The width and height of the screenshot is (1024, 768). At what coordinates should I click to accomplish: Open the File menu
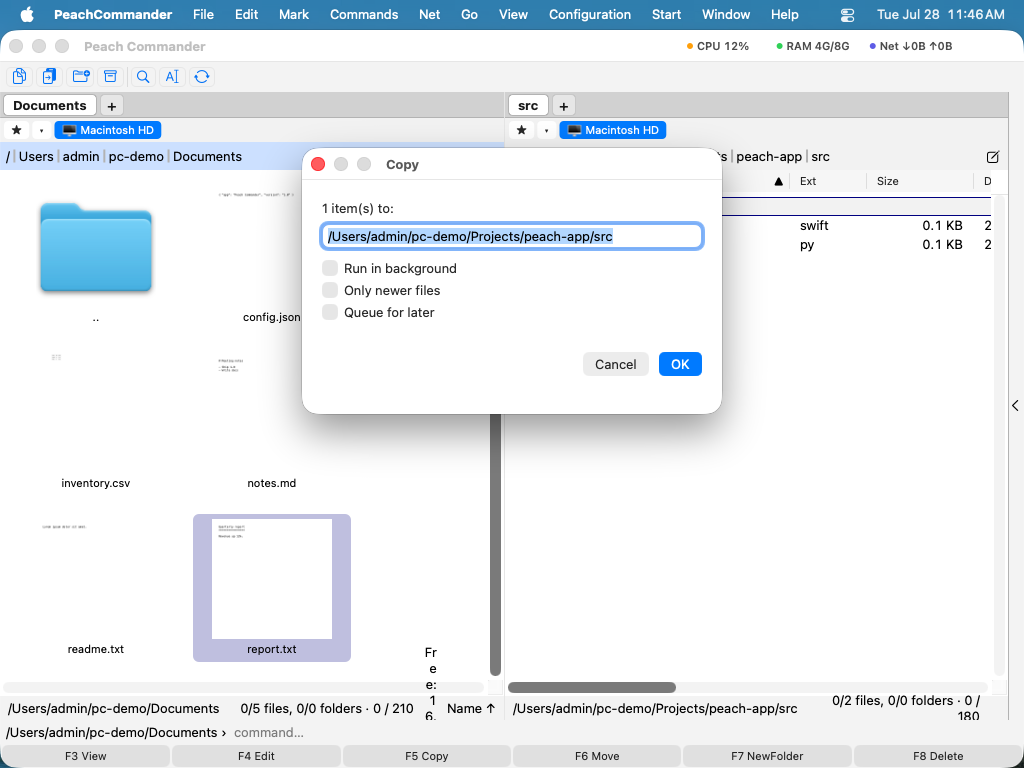(x=203, y=14)
